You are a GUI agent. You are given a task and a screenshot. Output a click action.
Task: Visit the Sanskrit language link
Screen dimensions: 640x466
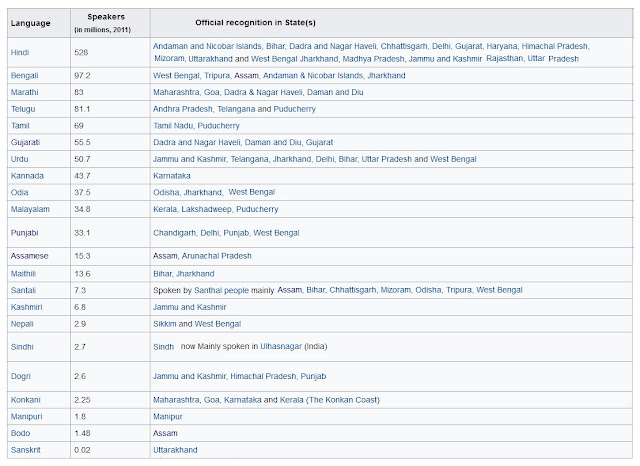[x=25, y=450]
